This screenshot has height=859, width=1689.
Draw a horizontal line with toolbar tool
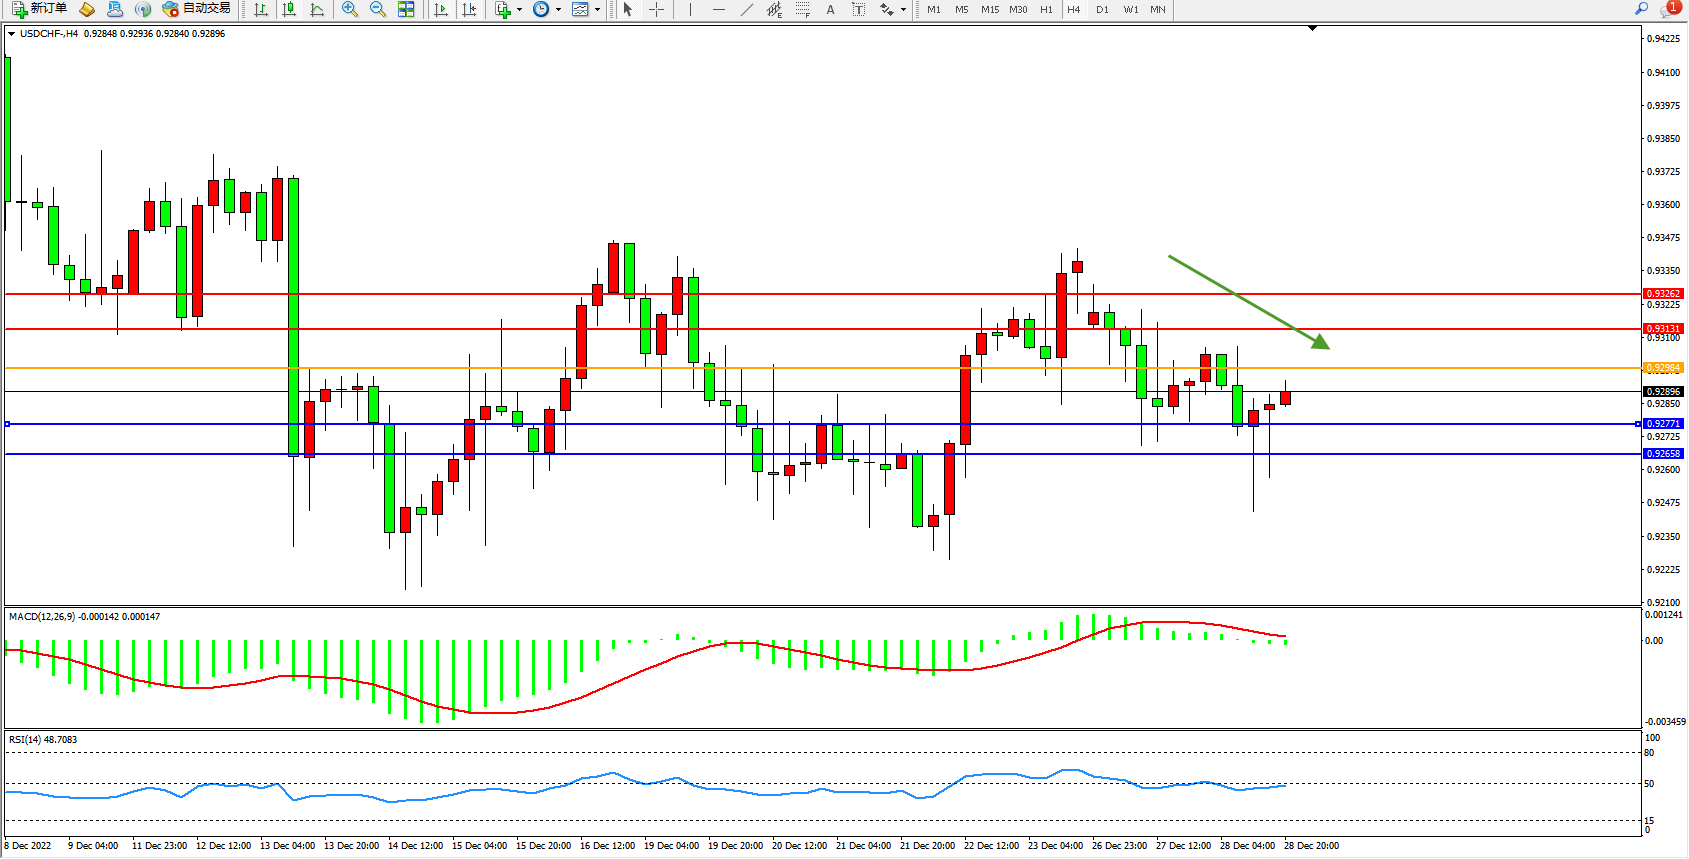point(718,9)
